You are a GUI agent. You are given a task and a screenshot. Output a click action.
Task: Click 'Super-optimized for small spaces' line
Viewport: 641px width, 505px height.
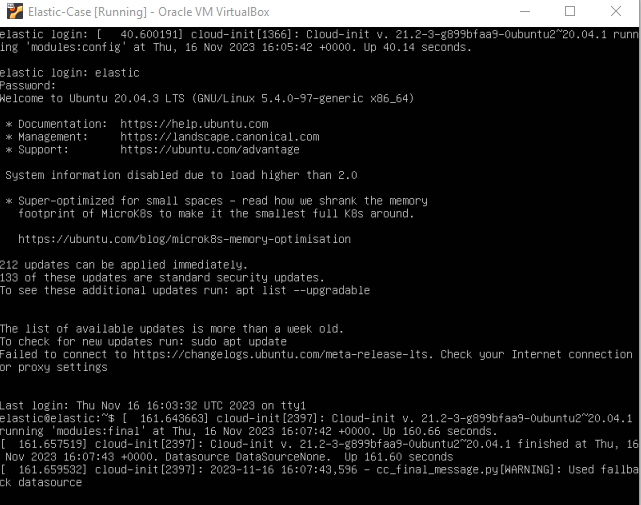(x=216, y=201)
